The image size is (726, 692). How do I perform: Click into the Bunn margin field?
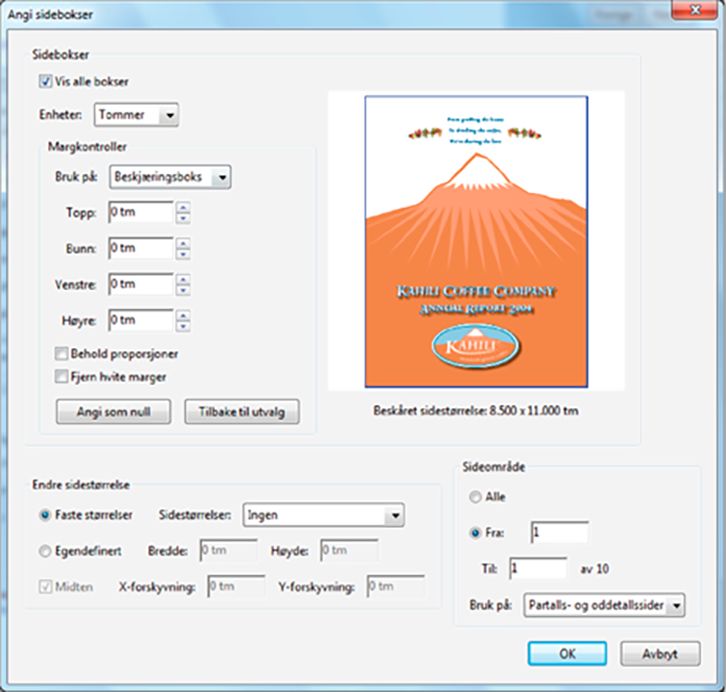pyautogui.click(x=141, y=248)
